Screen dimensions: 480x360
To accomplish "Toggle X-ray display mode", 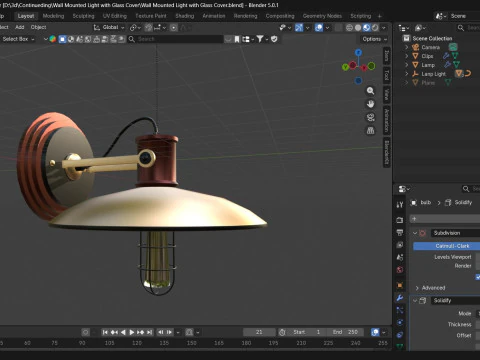I will coord(338,27).
